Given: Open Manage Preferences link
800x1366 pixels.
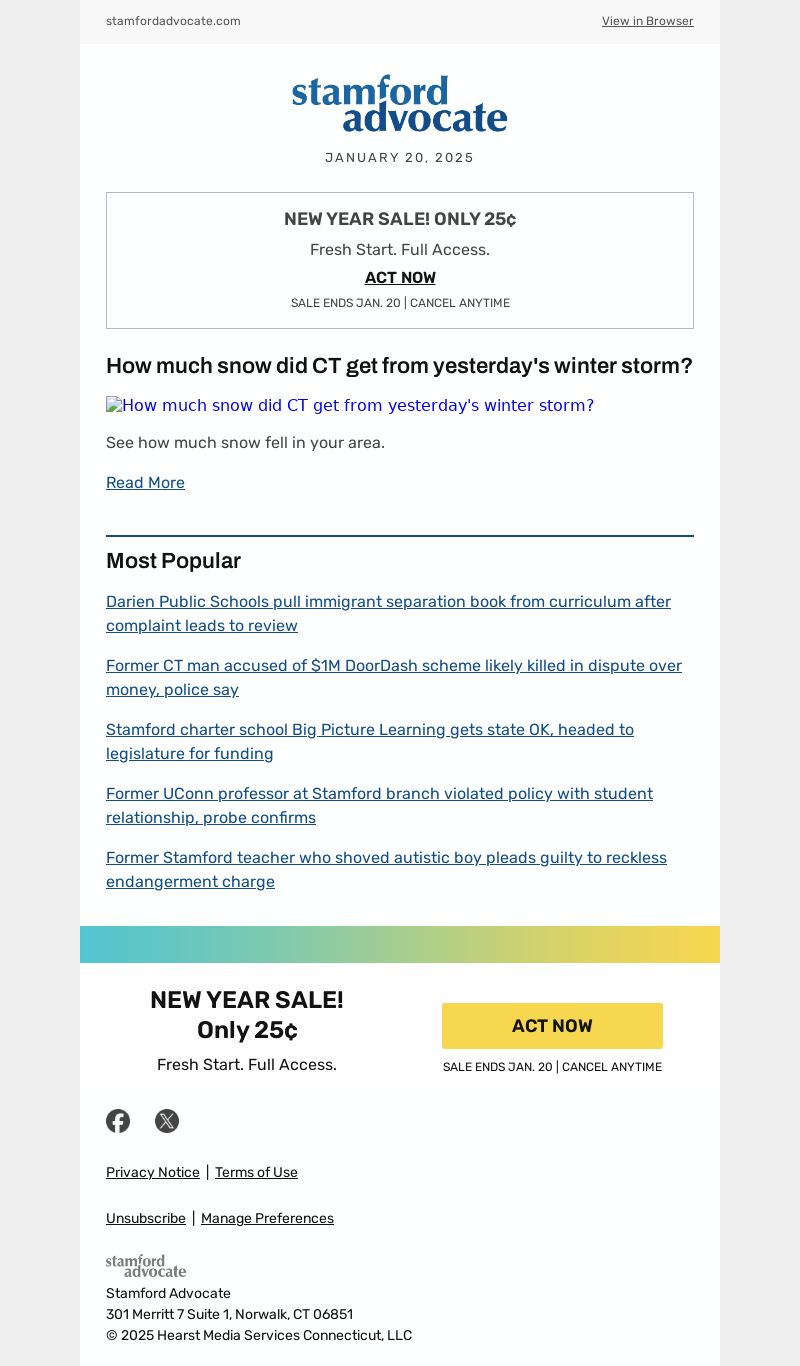Looking at the screenshot, I should pos(267,1218).
